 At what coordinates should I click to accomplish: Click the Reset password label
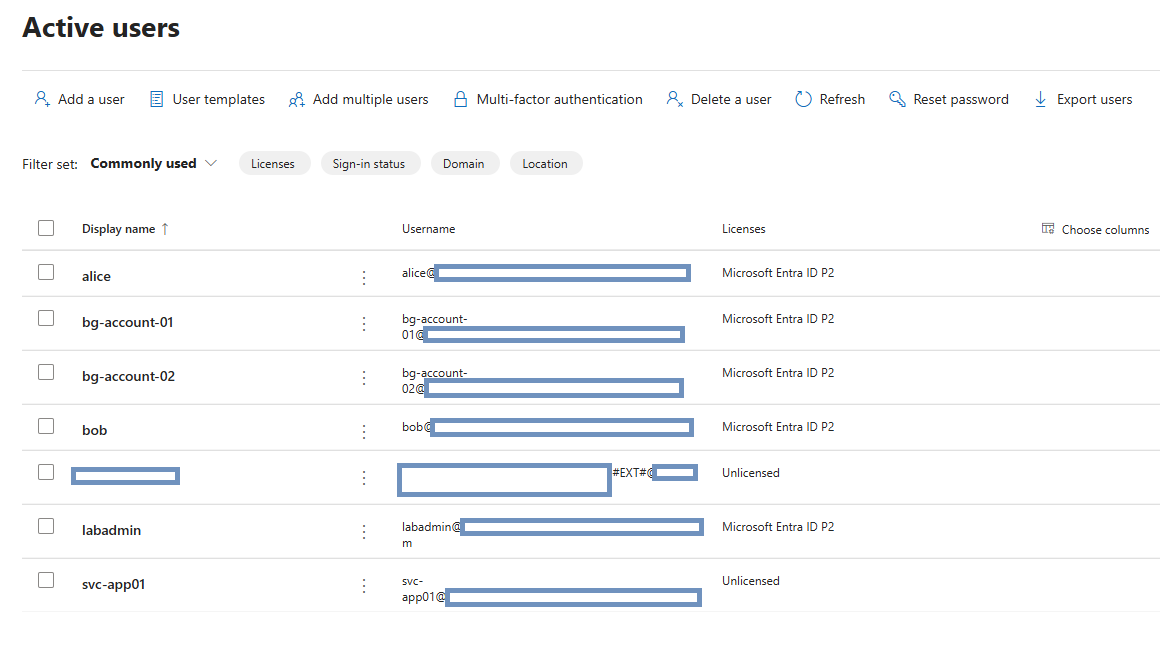[x=960, y=99]
